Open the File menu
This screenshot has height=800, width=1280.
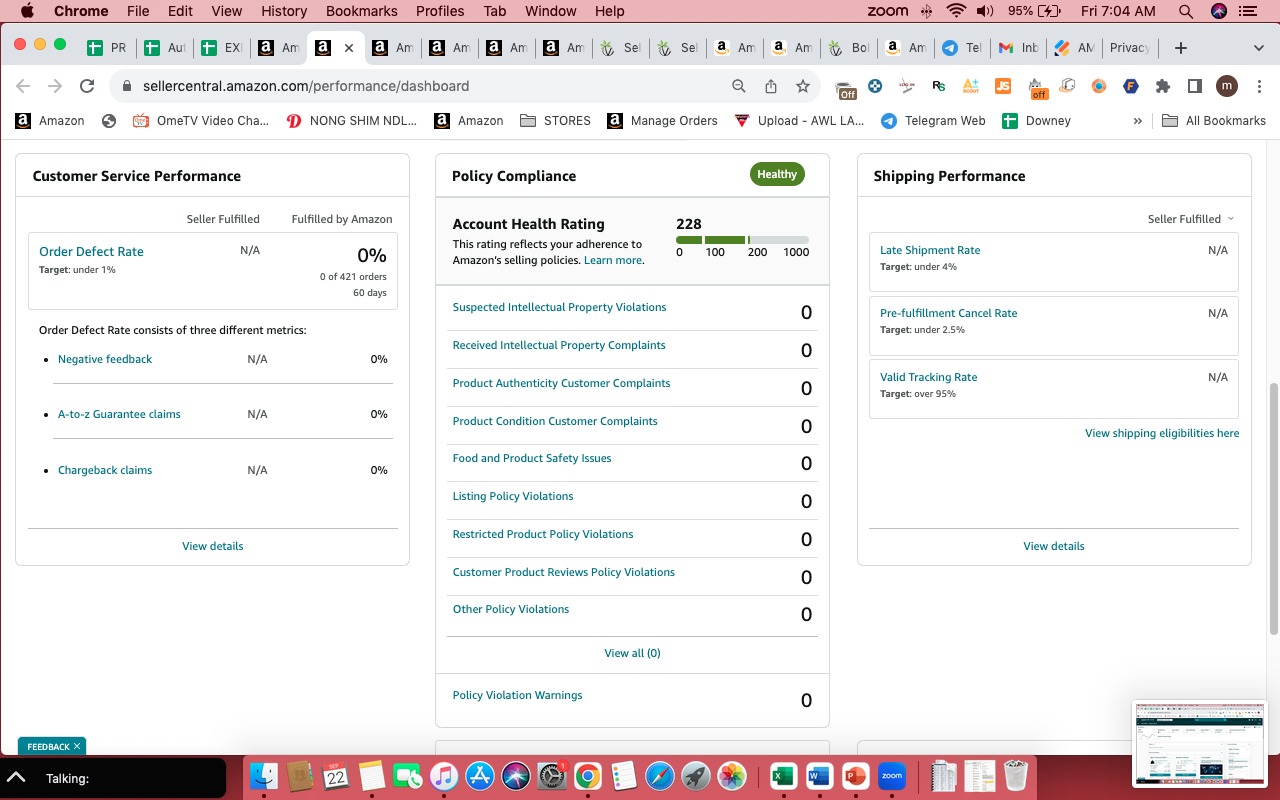(138, 11)
